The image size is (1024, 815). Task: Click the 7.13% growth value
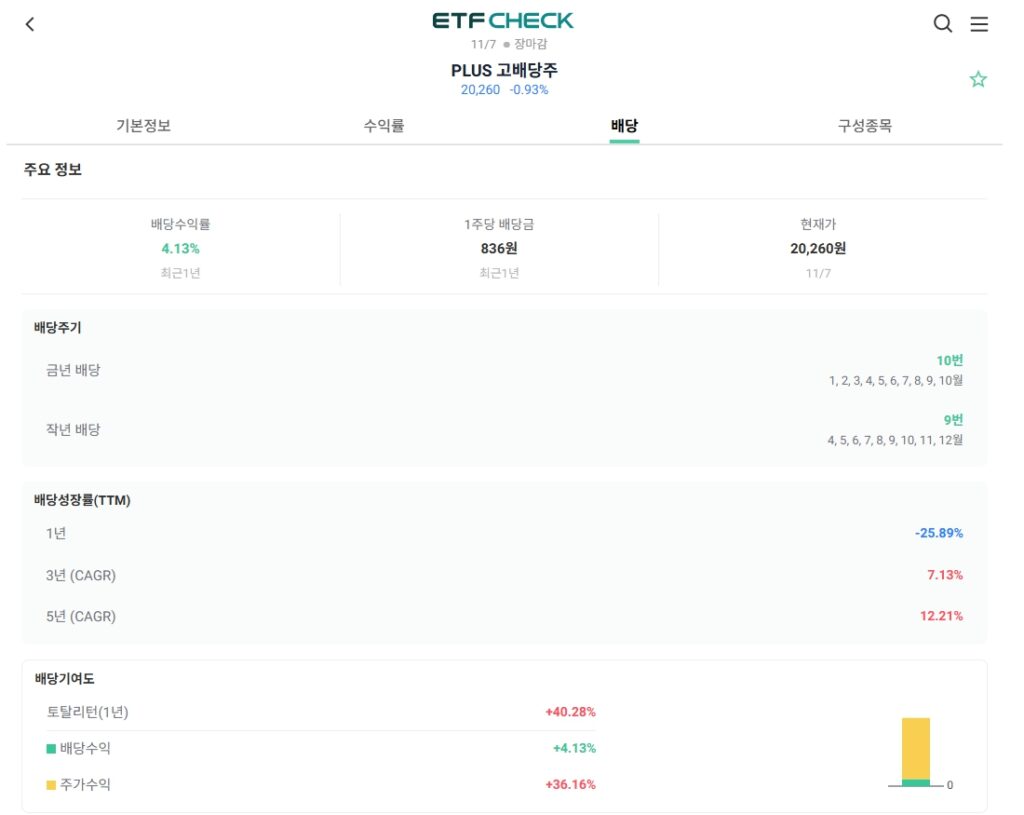(x=945, y=575)
